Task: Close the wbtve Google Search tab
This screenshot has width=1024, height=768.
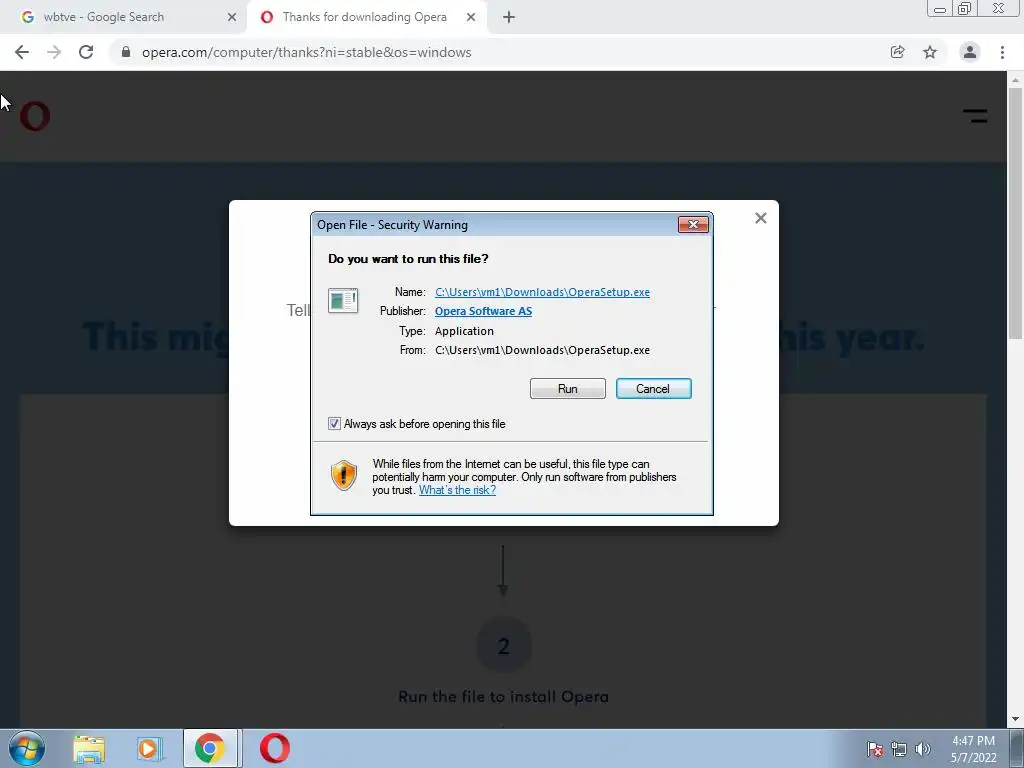Action: (x=232, y=17)
